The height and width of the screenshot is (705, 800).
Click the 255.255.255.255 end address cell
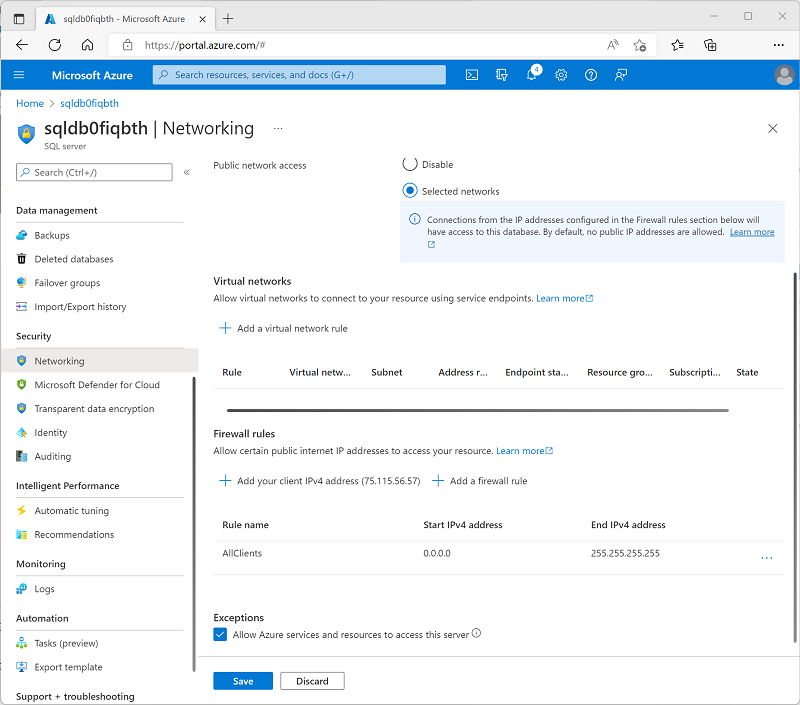[x=625, y=553]
